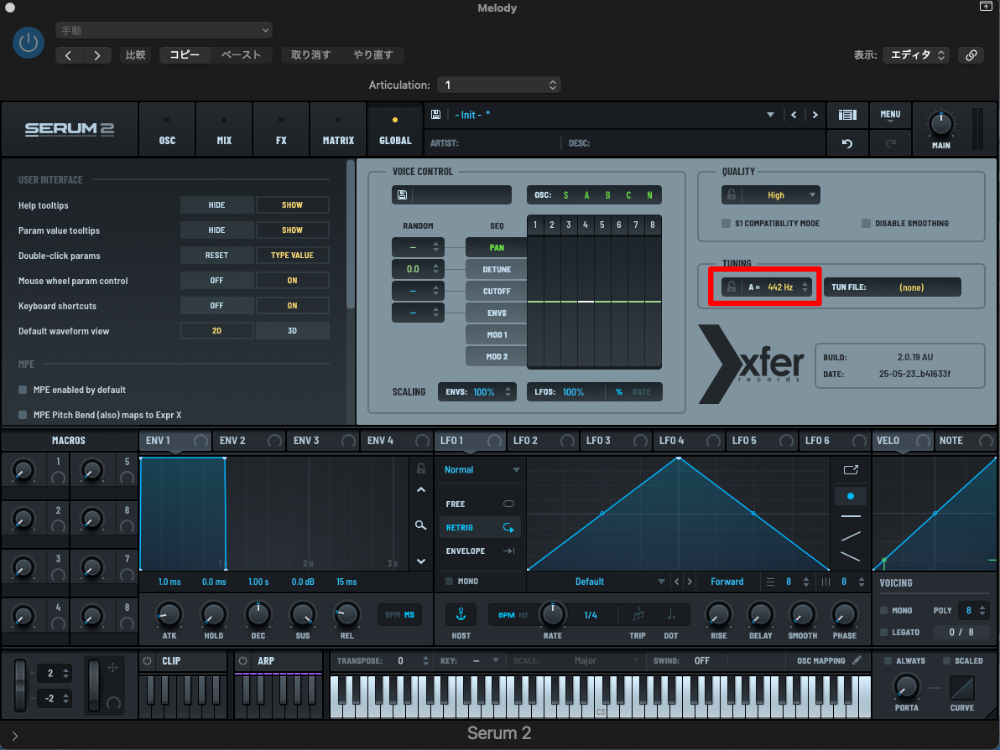Open the view mode dropdown in host header

(x=916, y=55)
